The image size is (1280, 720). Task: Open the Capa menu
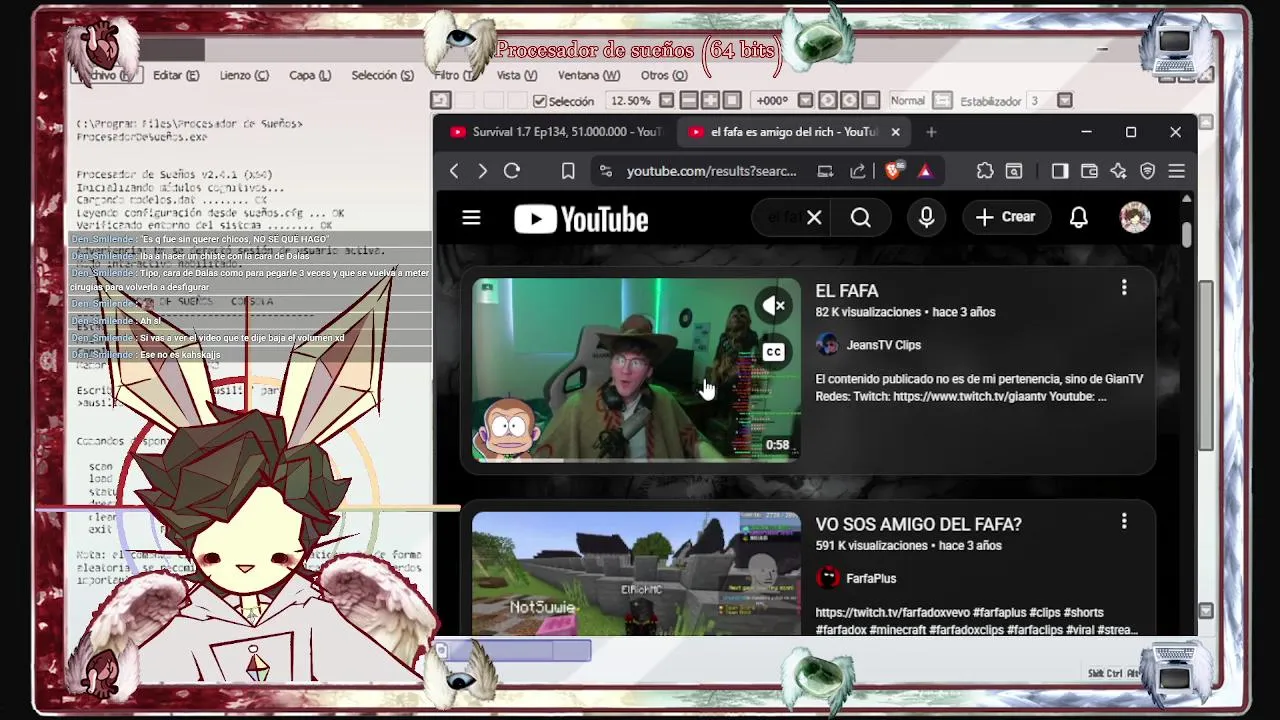(310, 75)
